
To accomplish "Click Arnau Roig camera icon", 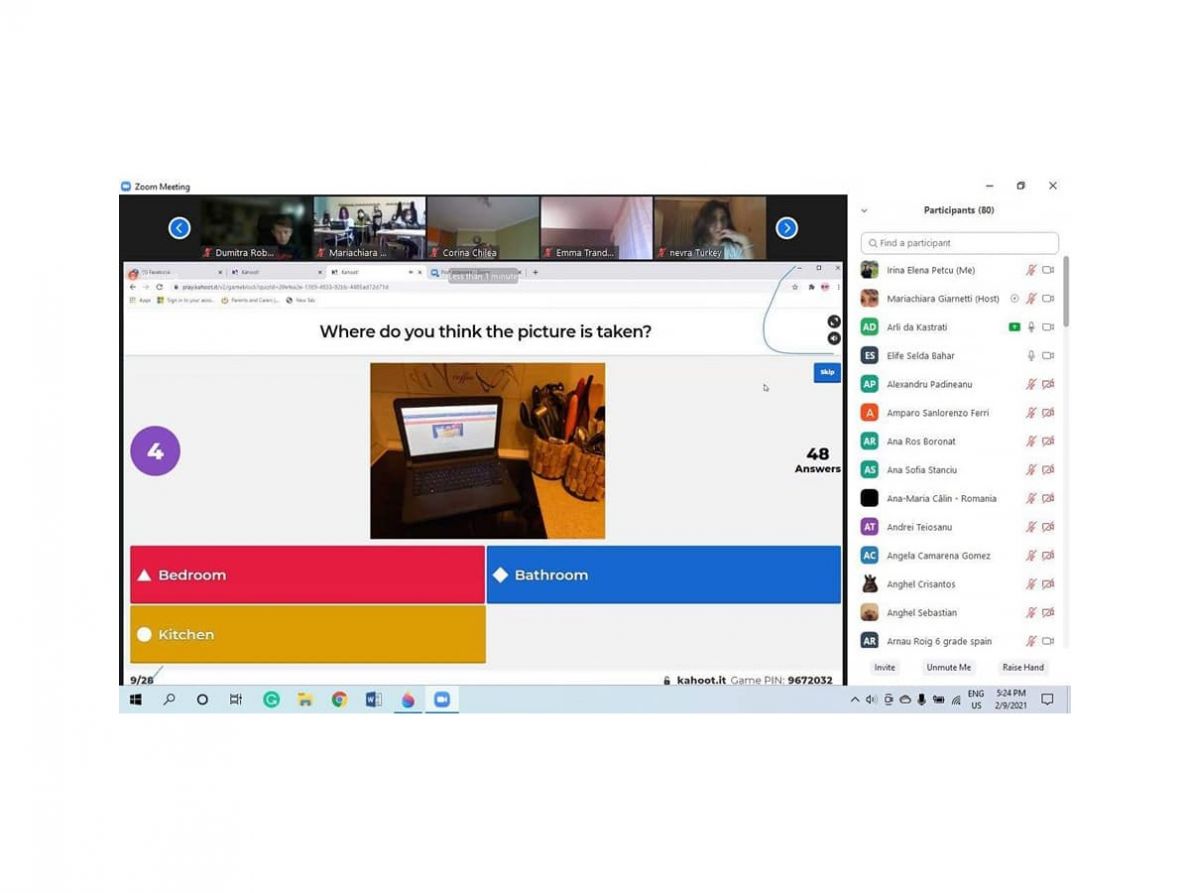I will pos(1048,641).
